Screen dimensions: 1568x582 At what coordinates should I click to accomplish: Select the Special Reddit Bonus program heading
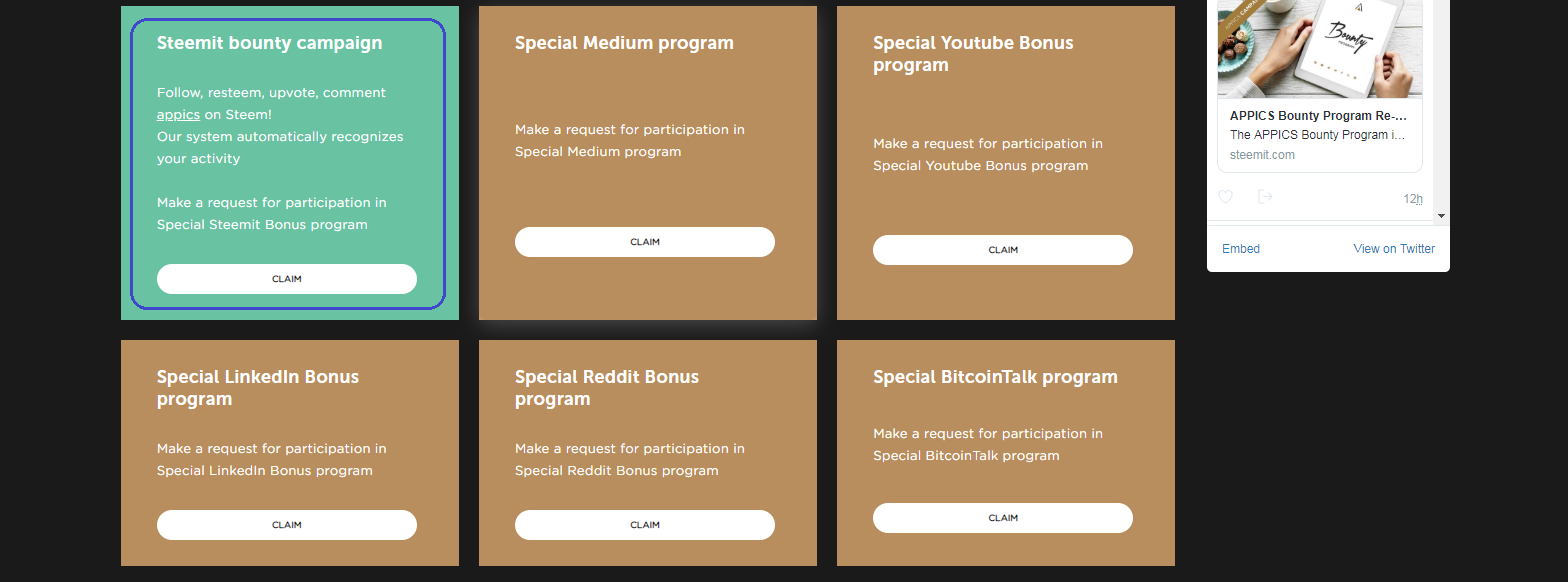click(x=607, y=388)
